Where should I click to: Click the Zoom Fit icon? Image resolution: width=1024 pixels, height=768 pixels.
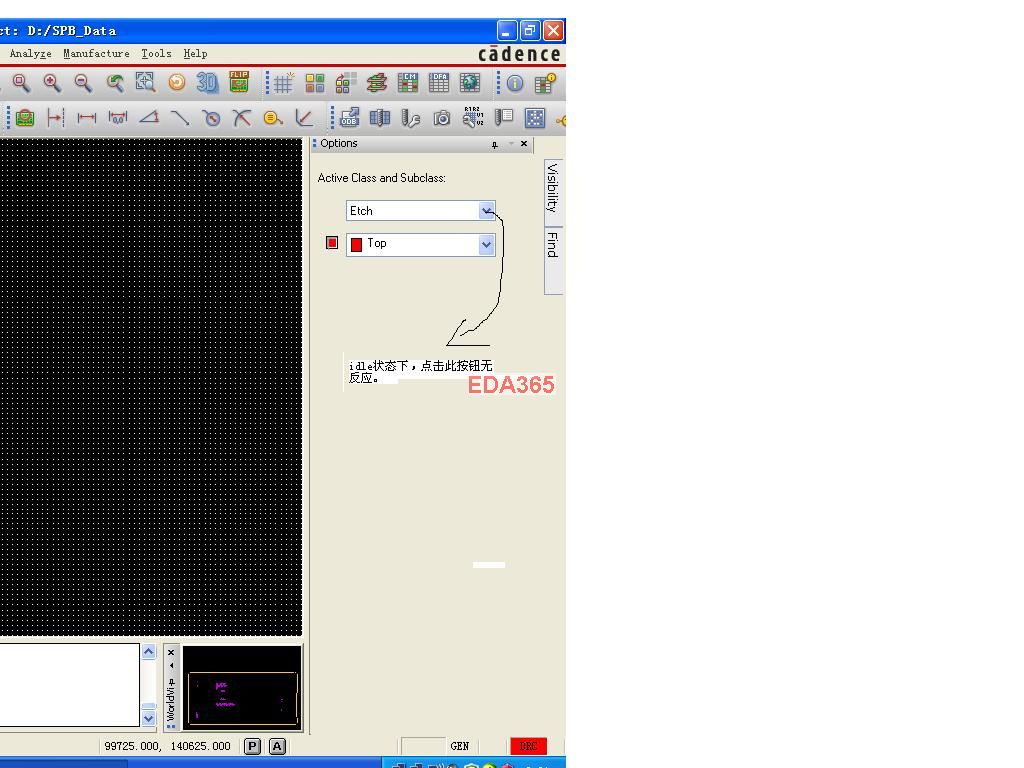146,82
